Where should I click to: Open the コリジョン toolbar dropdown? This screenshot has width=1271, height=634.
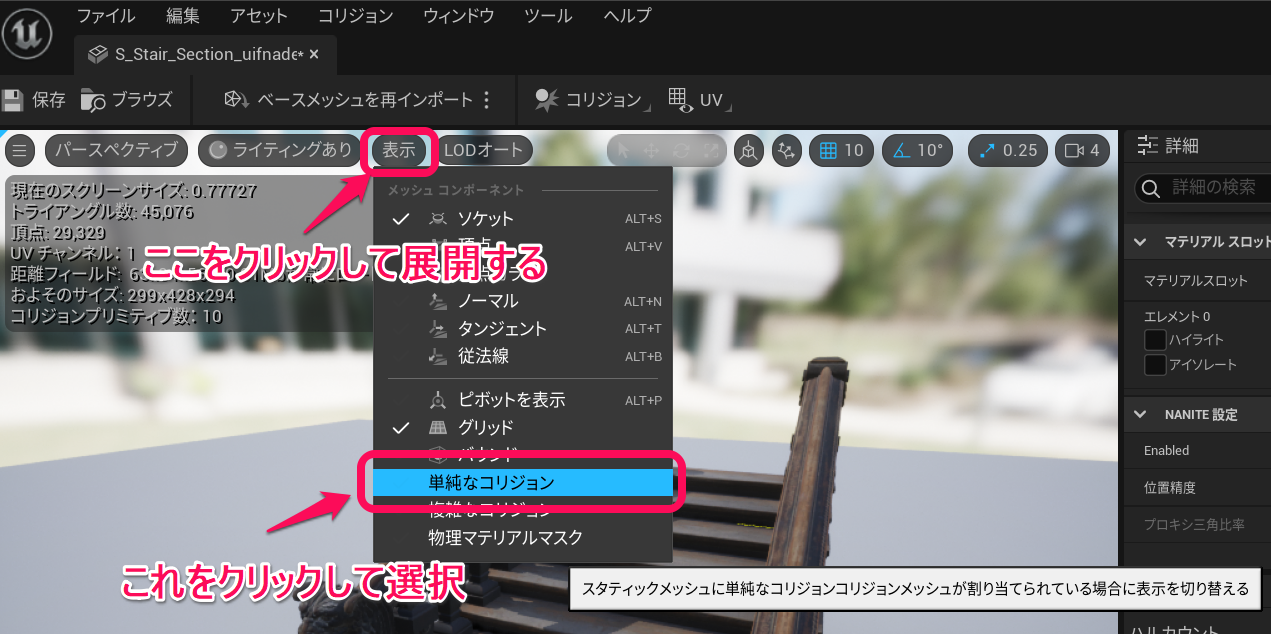tap(592, 100)
